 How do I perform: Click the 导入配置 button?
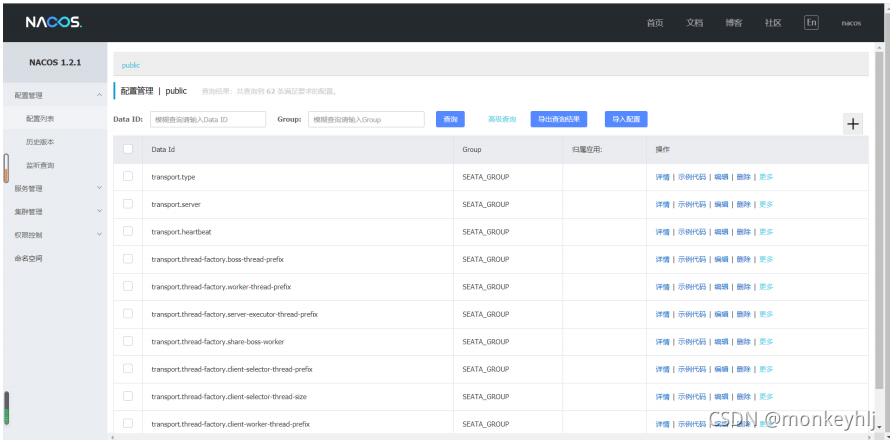[x=625, y=119]
